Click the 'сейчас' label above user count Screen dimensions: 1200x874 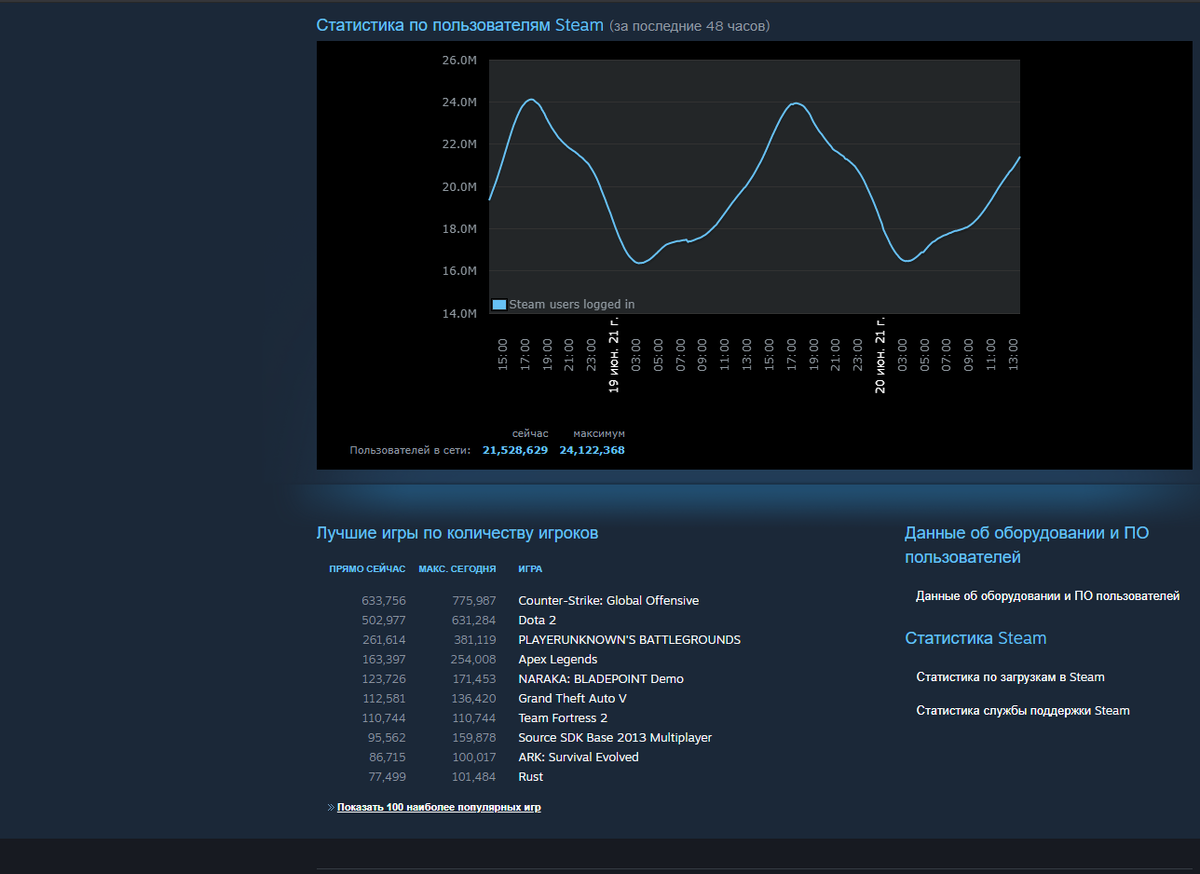[x=530, y=434]
